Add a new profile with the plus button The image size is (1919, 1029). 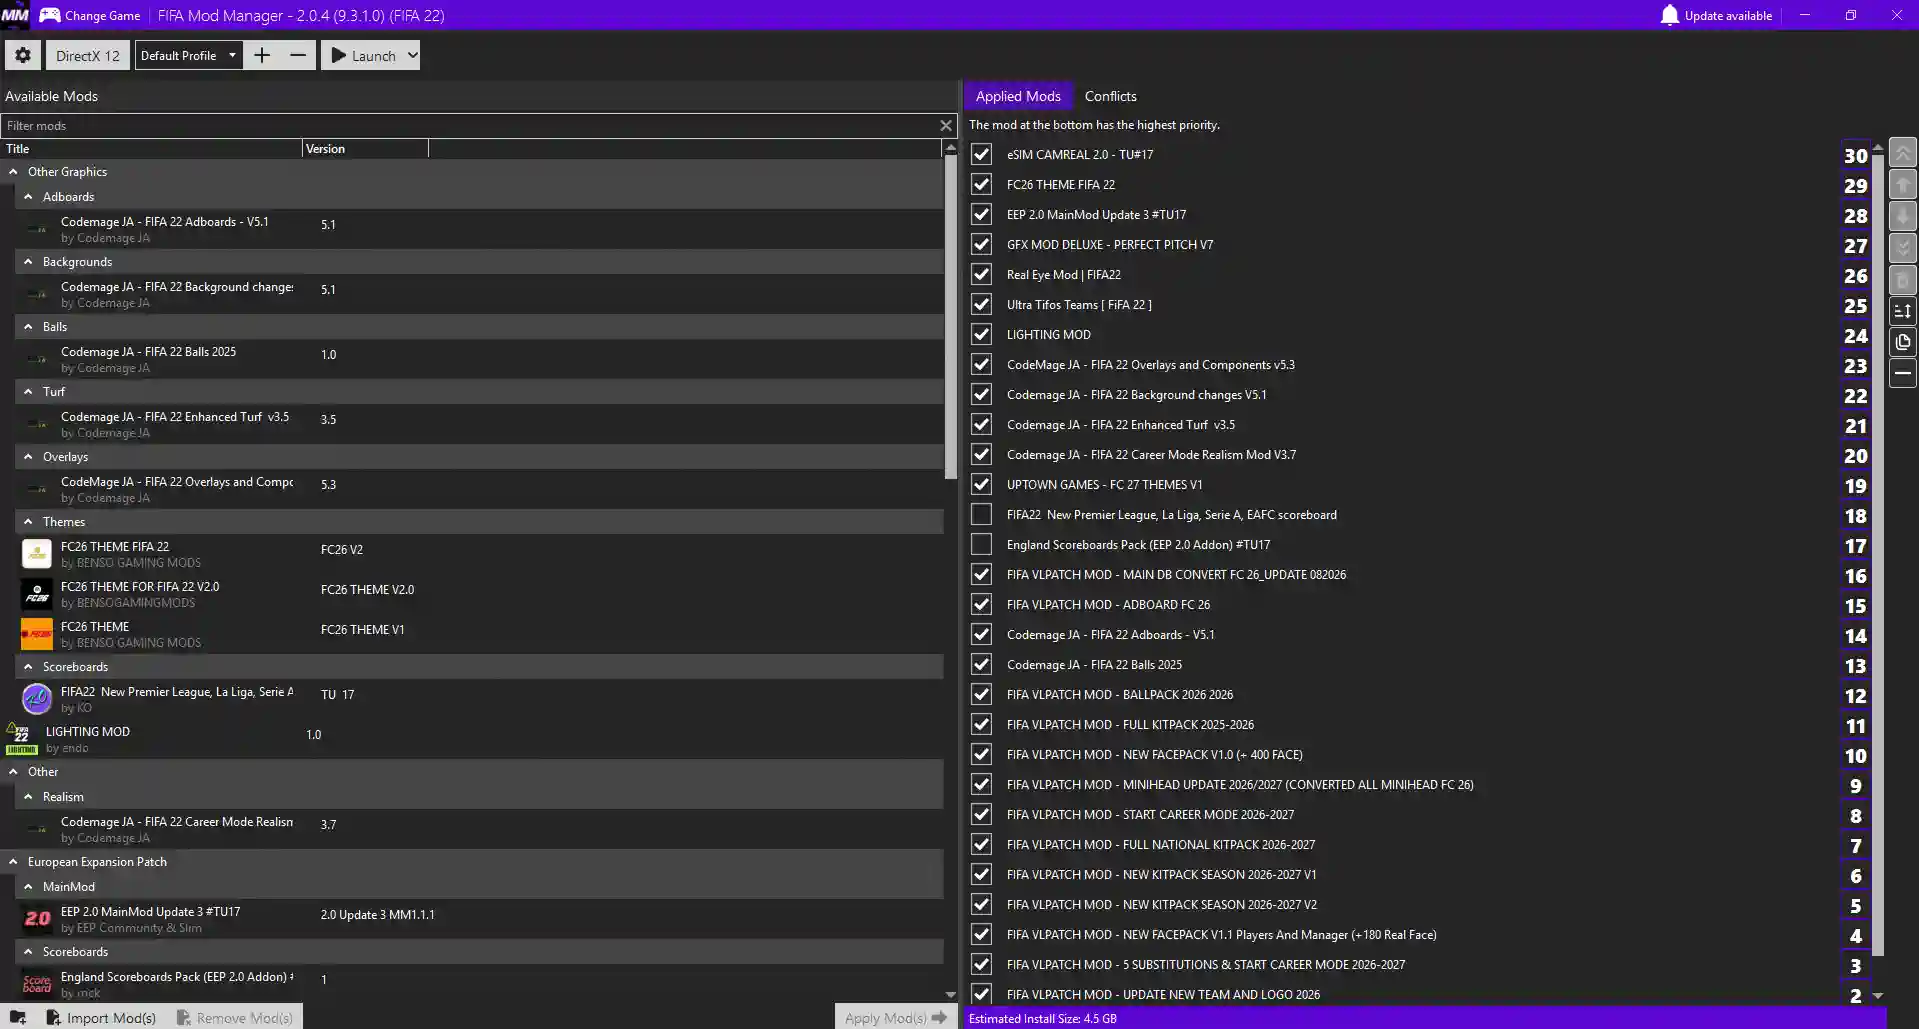[262, 55]
